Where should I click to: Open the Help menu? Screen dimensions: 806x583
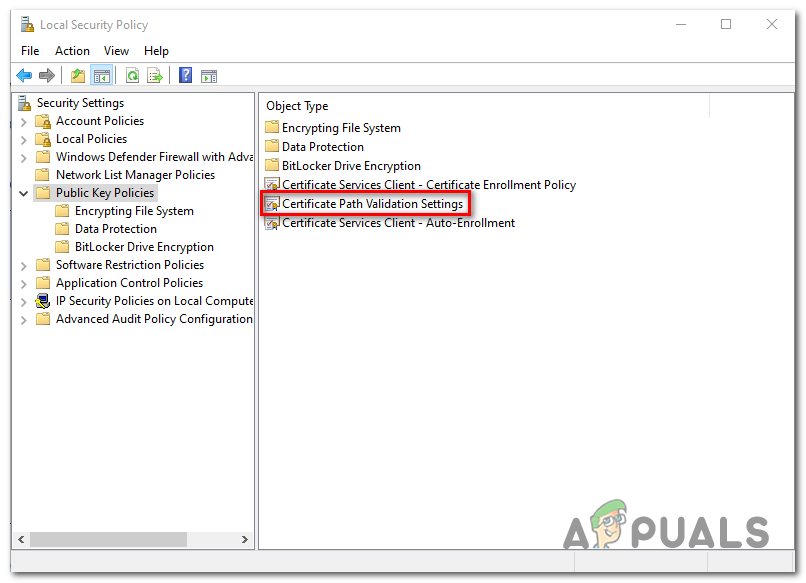pos(156,51)
